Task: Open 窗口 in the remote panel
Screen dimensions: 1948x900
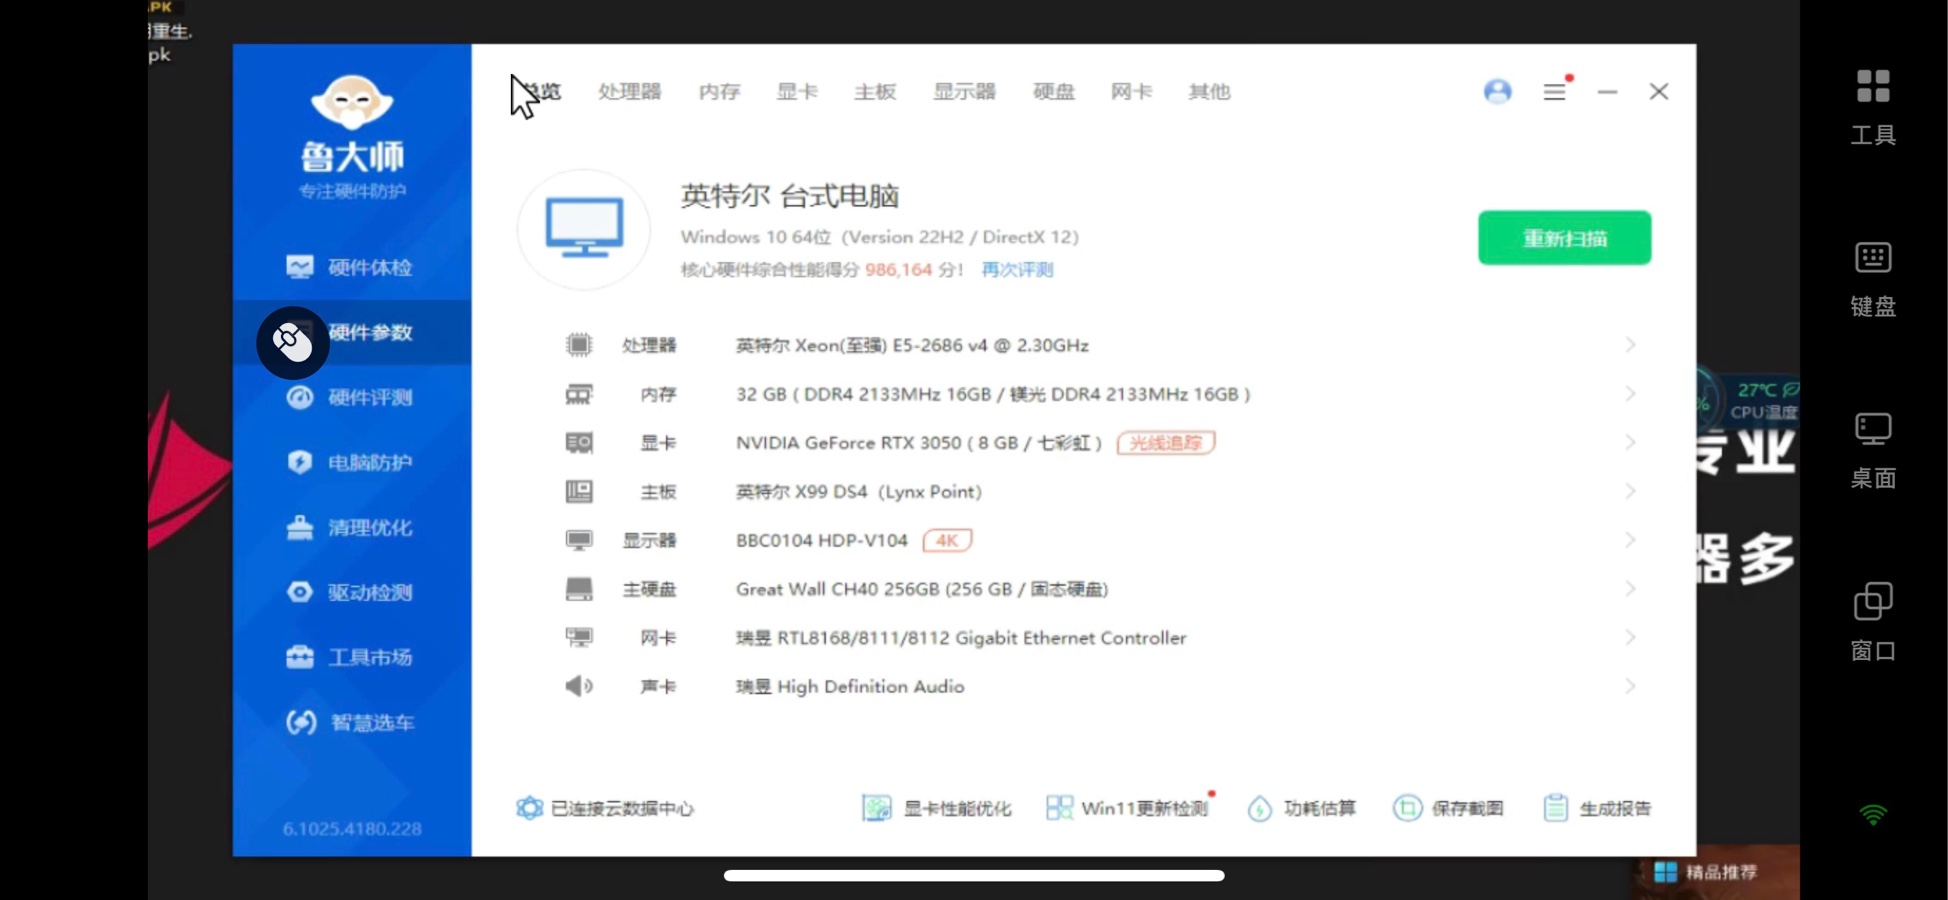Action: point(1873,623)
